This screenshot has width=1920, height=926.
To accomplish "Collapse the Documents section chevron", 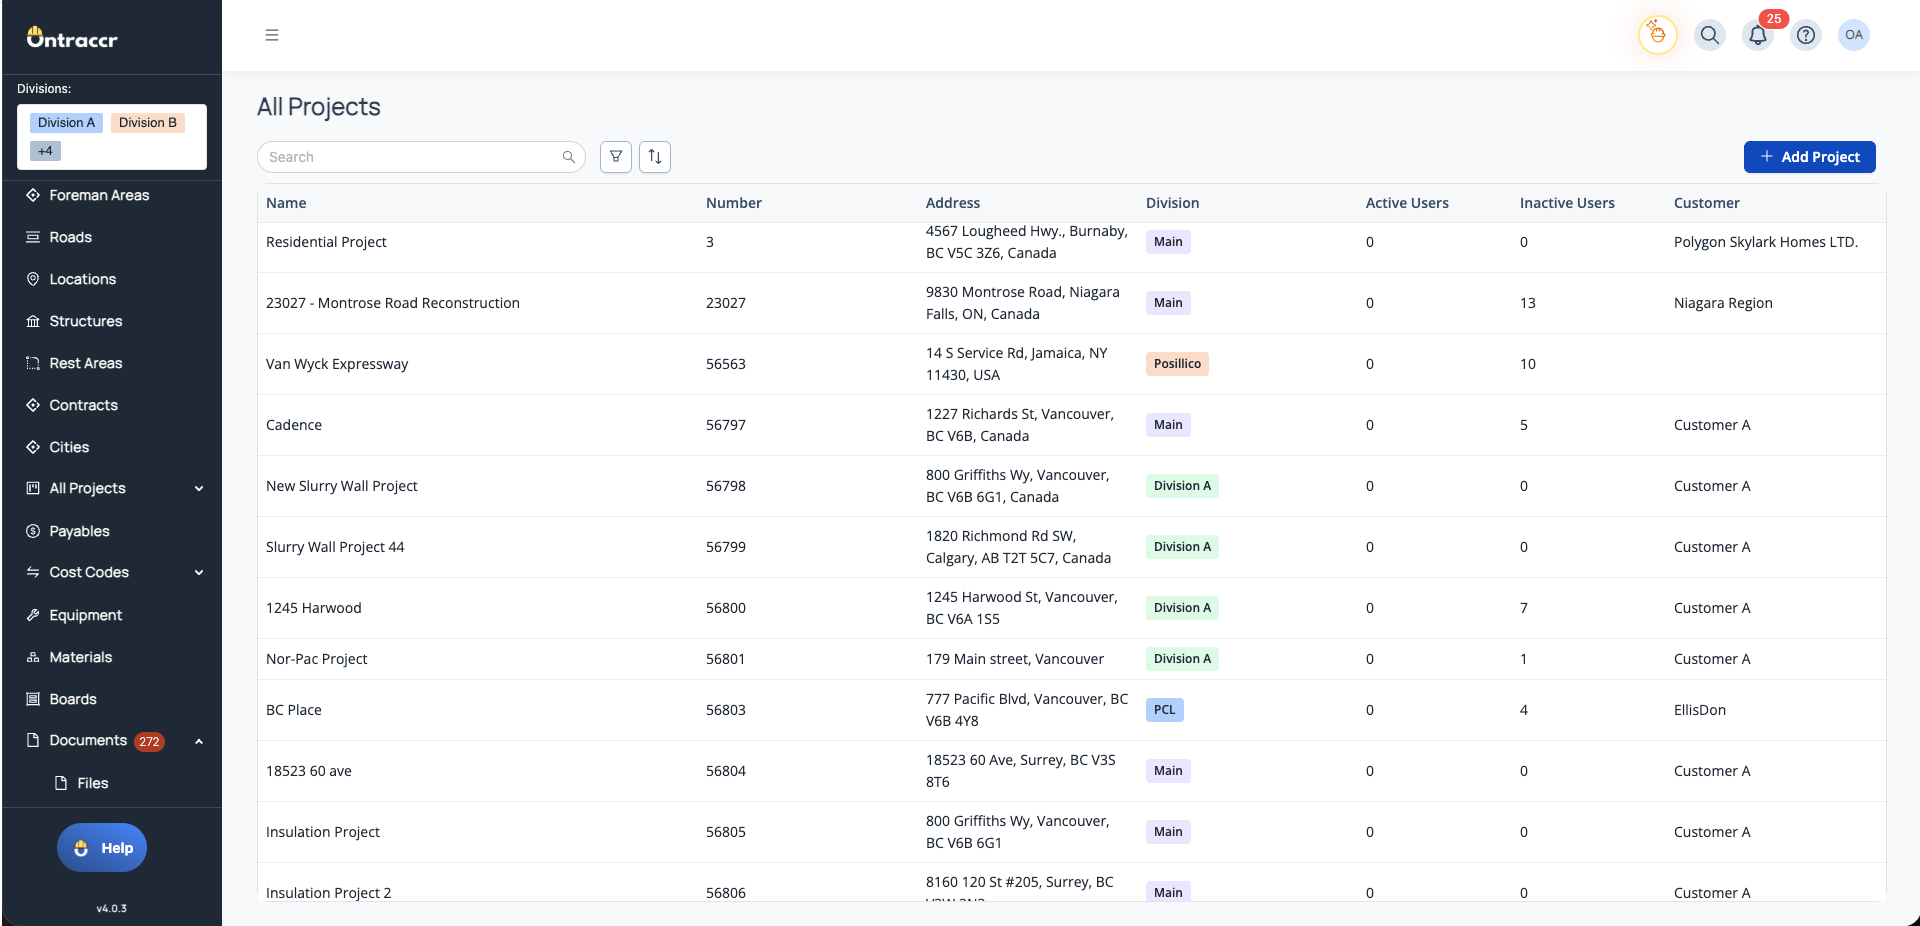I will [199, 741].
